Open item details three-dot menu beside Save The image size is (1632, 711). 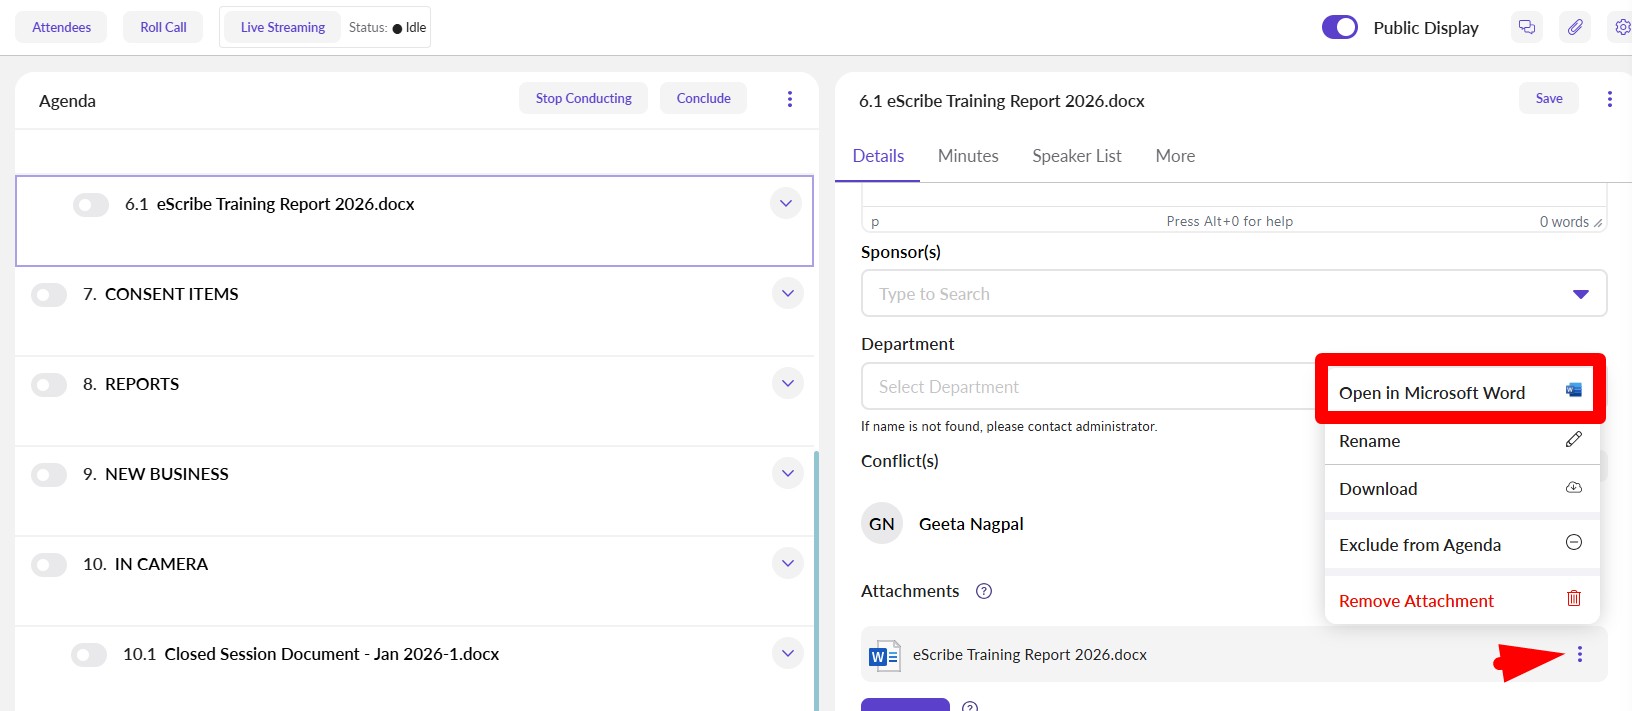1609,98
